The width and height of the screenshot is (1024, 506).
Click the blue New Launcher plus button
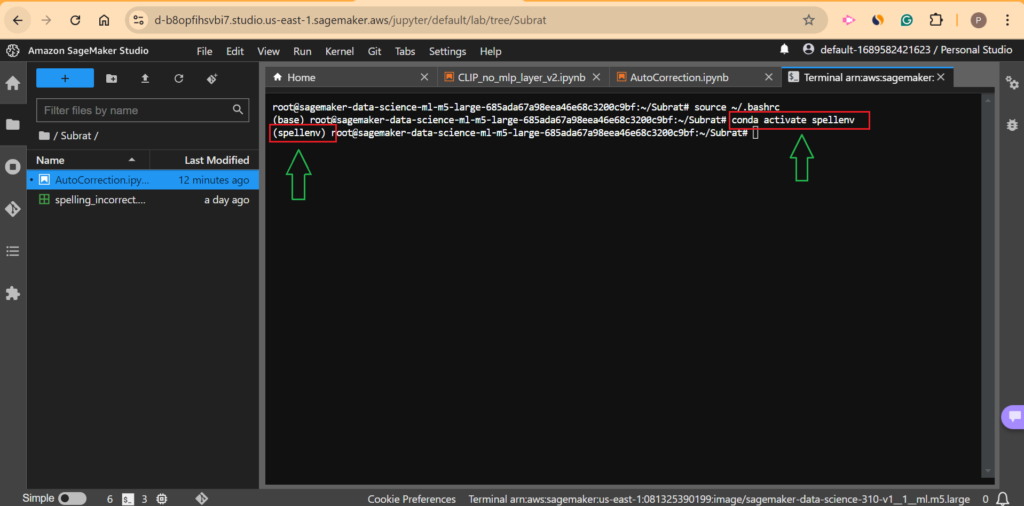(x=64, y=78)
